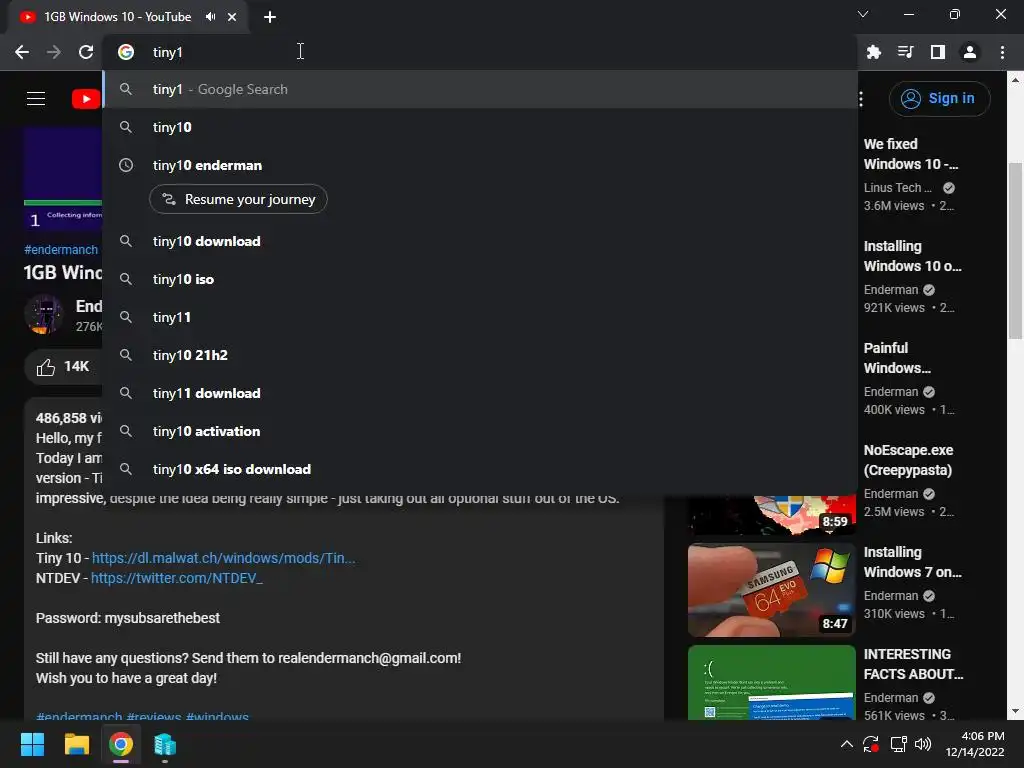Click the Resume your journey chip

238,199
